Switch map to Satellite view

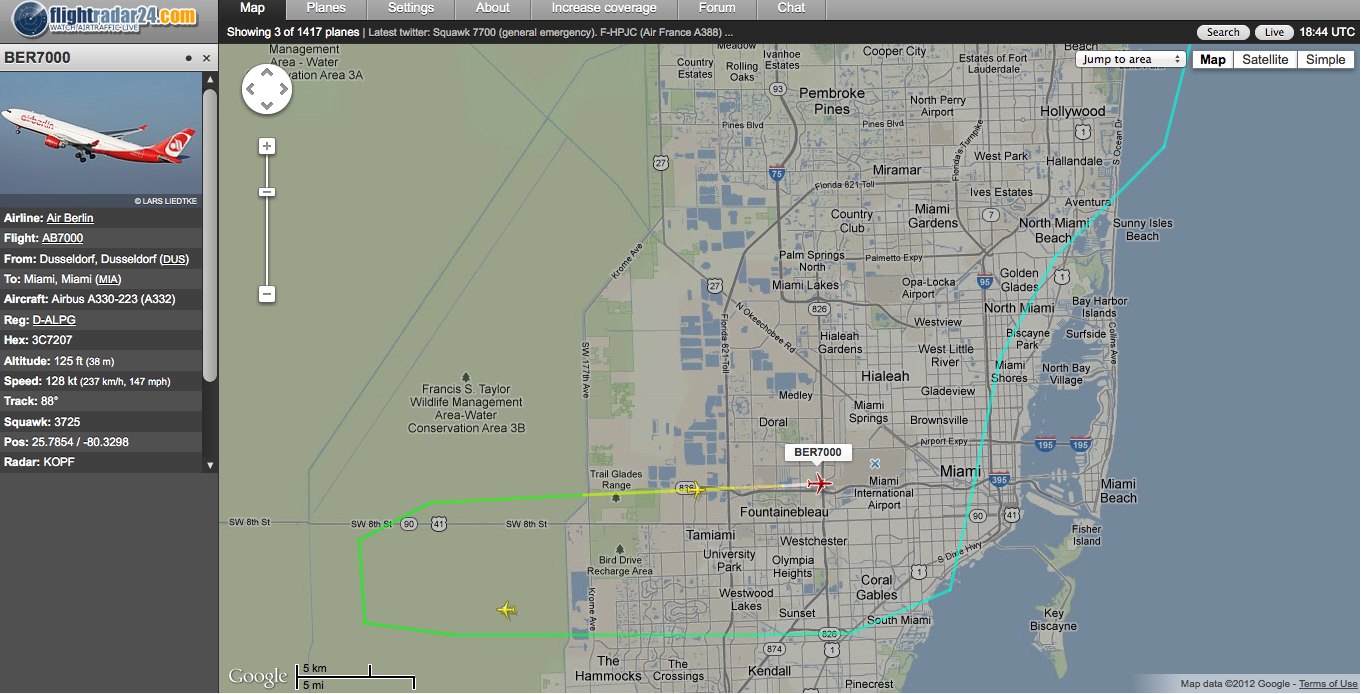tap(1265, 60)
